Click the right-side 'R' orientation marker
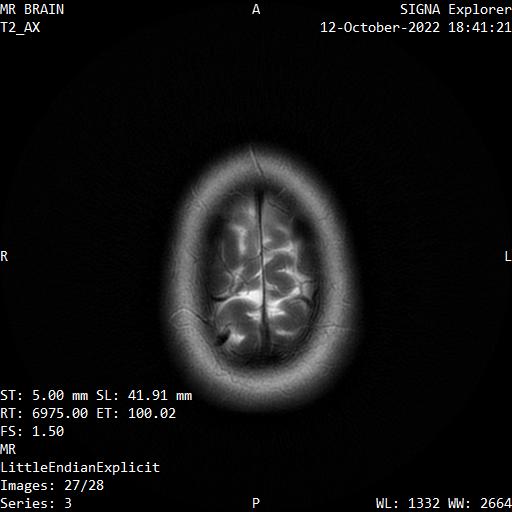This screenshot has height=512, width=512. [x=4, y=256]
